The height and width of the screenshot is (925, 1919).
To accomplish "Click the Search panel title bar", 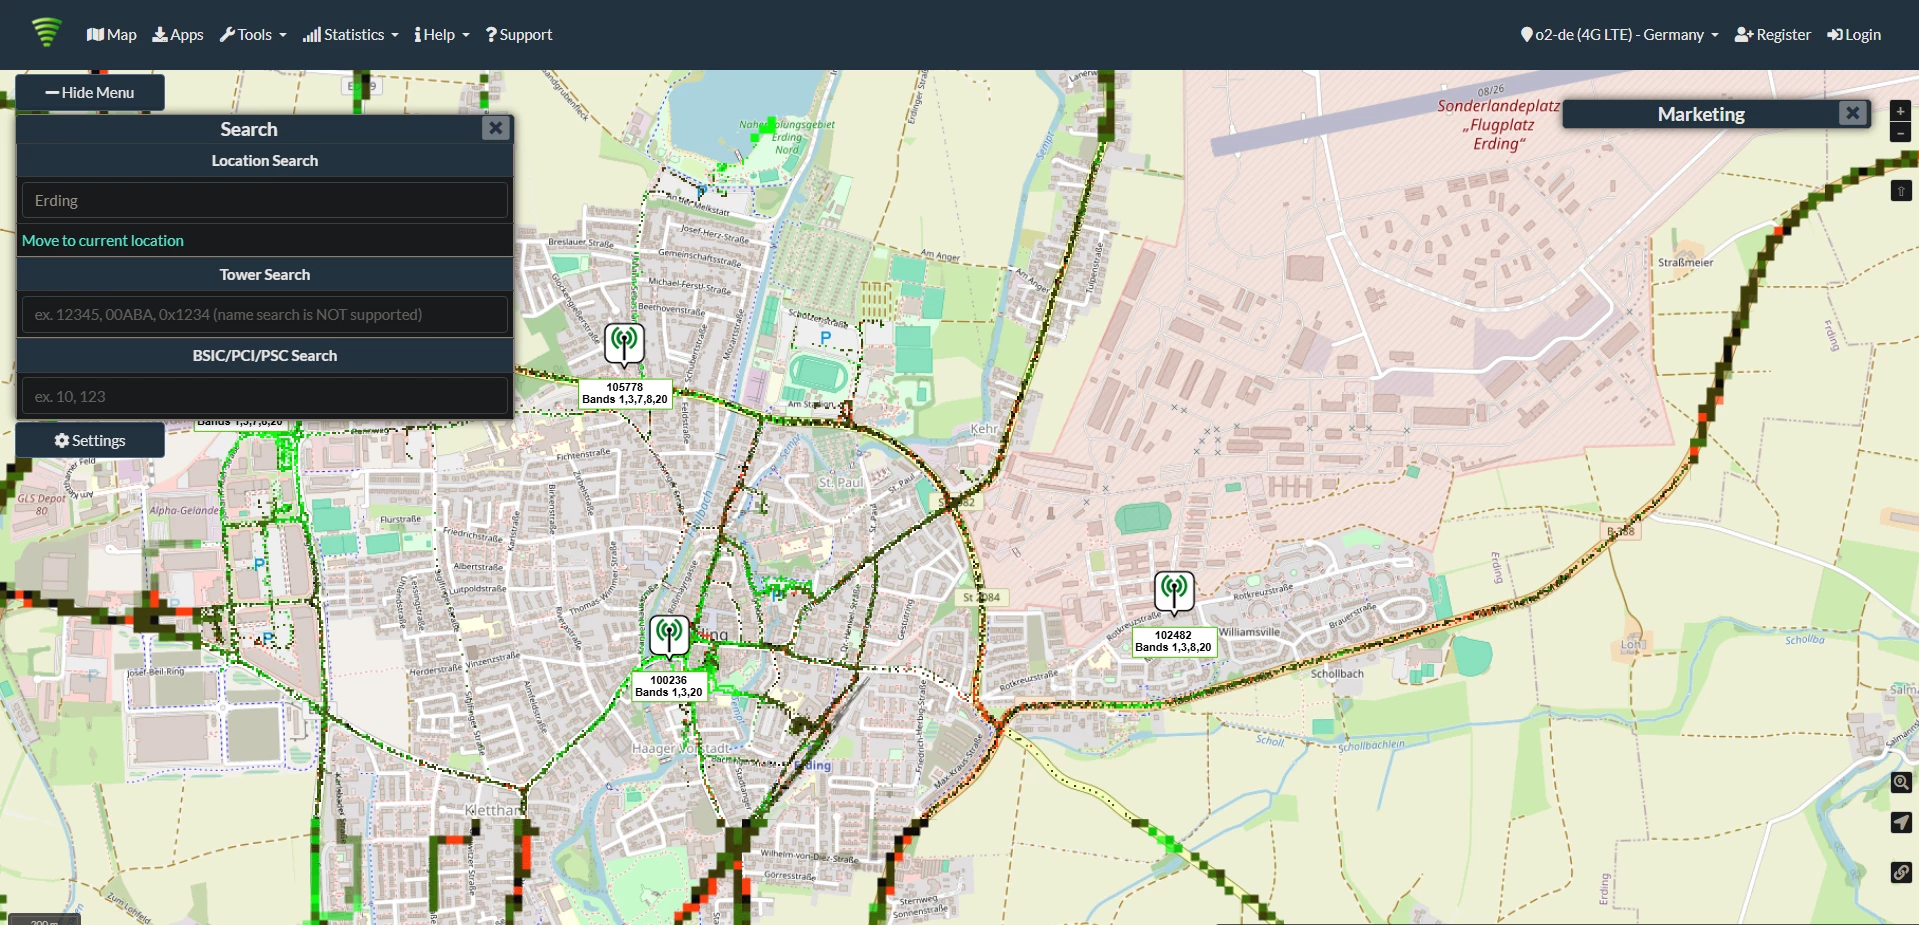I will click(x=249, y=129).
